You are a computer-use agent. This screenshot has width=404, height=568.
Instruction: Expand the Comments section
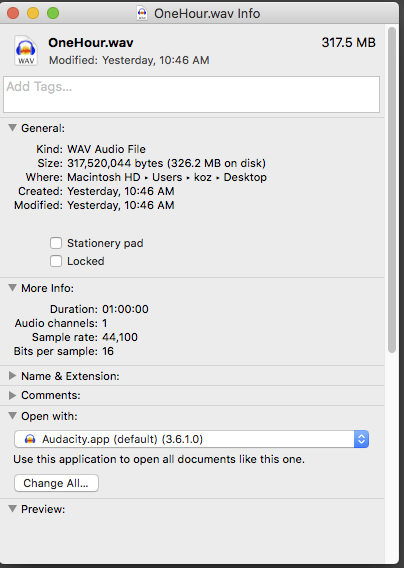pyautogui.click(x=12, y=395)
